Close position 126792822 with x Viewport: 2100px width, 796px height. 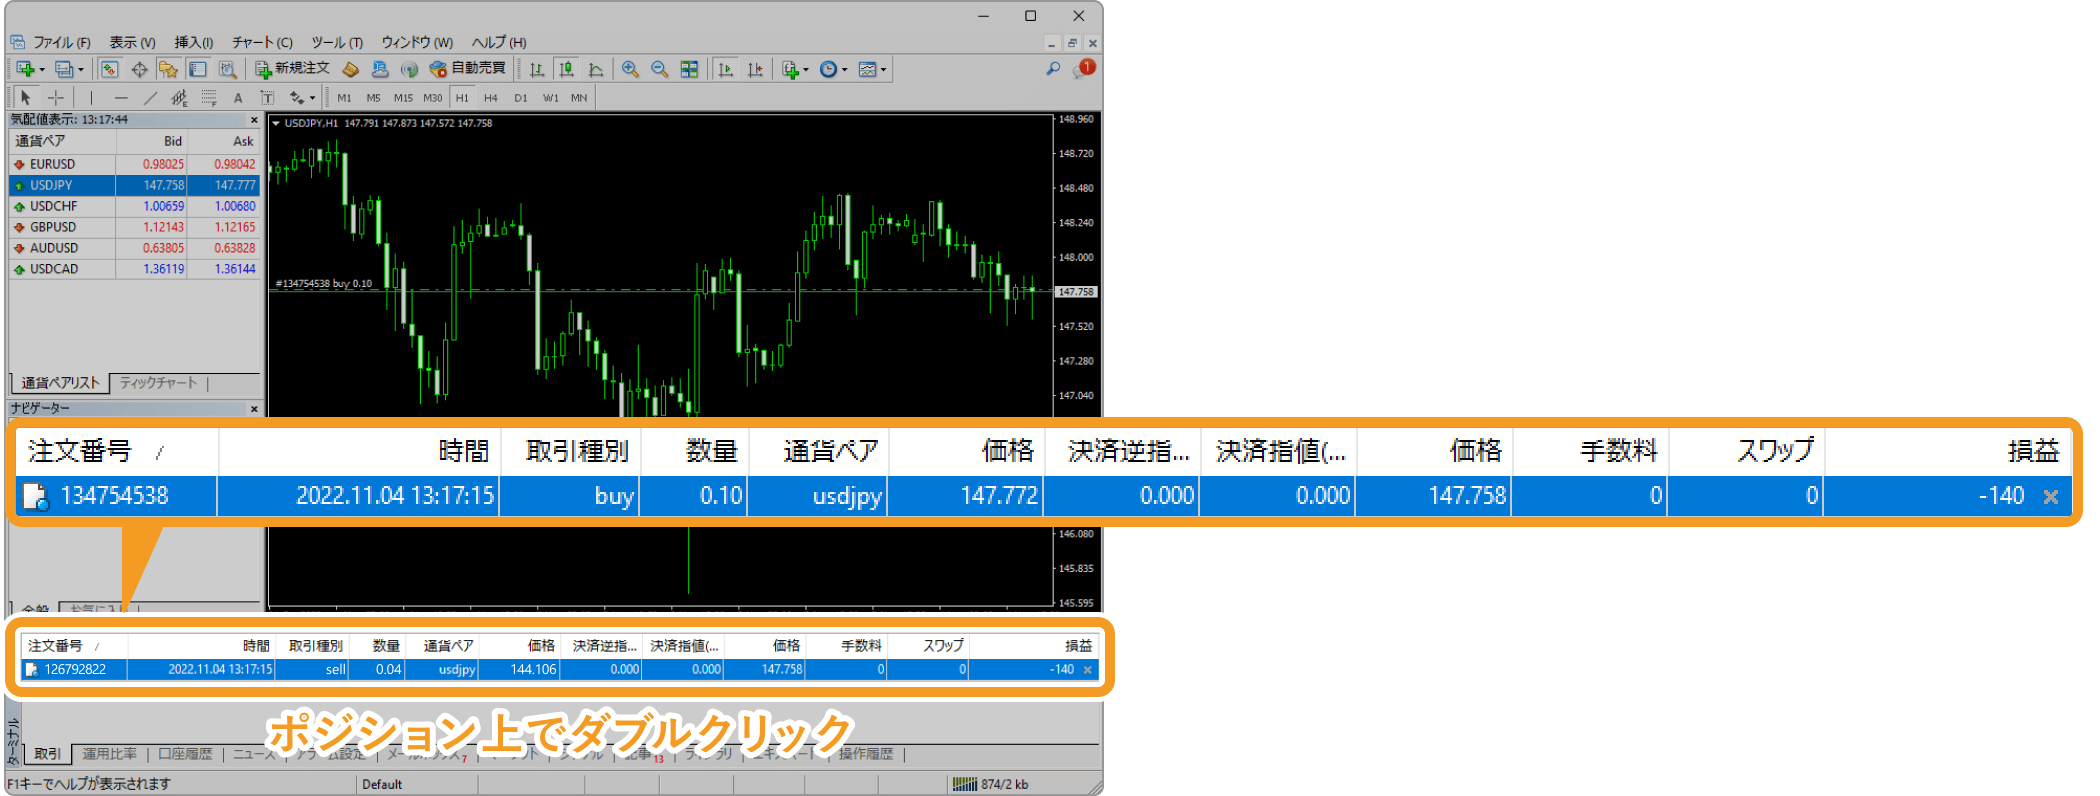coord(1088,670)
